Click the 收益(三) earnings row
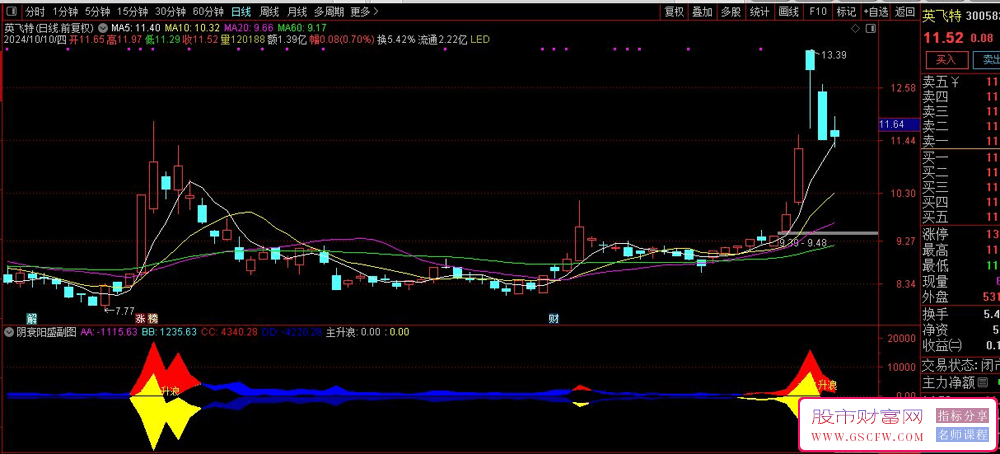 pos(961,346)
